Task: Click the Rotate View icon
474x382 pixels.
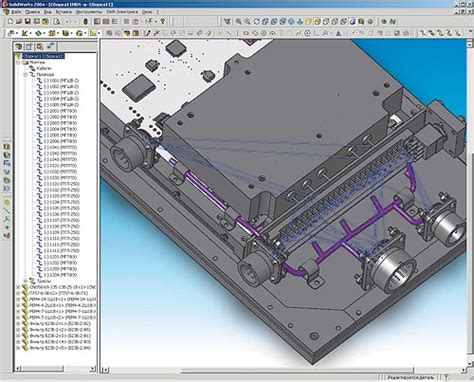Action: [x=256, y=22]
